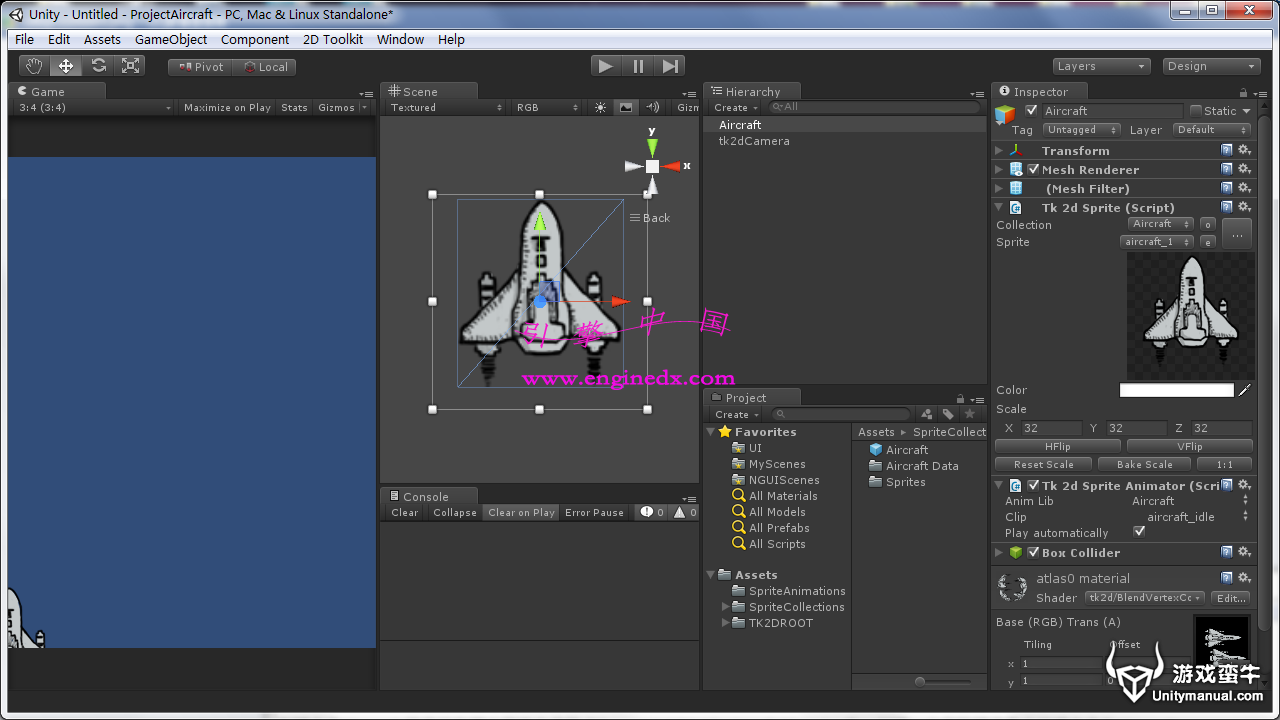Image resolution: width=1280 pixels, height=720 pixels.
Task: Toggle console warning count icon
Action: [685, 512]
